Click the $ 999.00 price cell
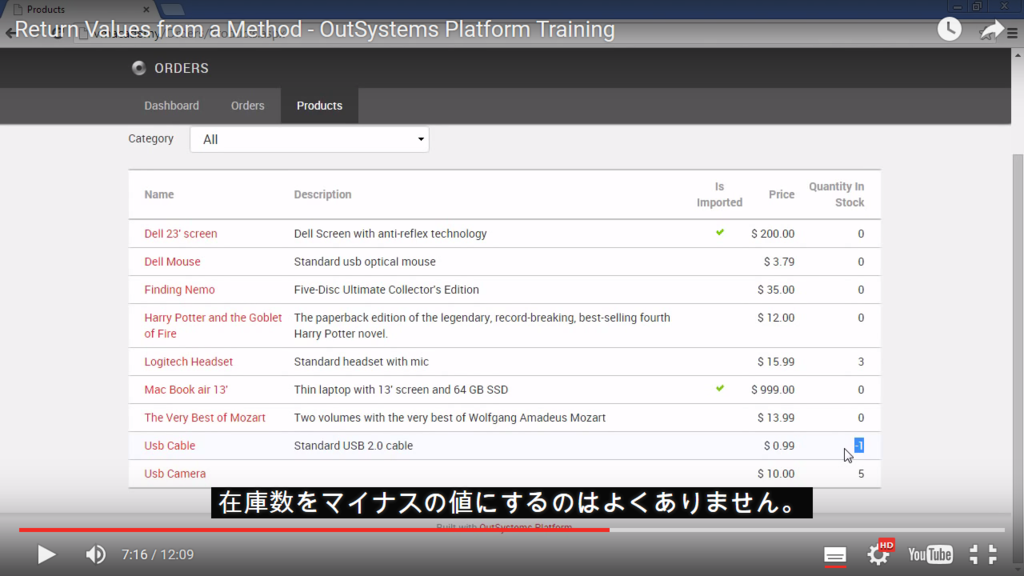Screen dimensions: 1024x576 click(x=773, y=390)
